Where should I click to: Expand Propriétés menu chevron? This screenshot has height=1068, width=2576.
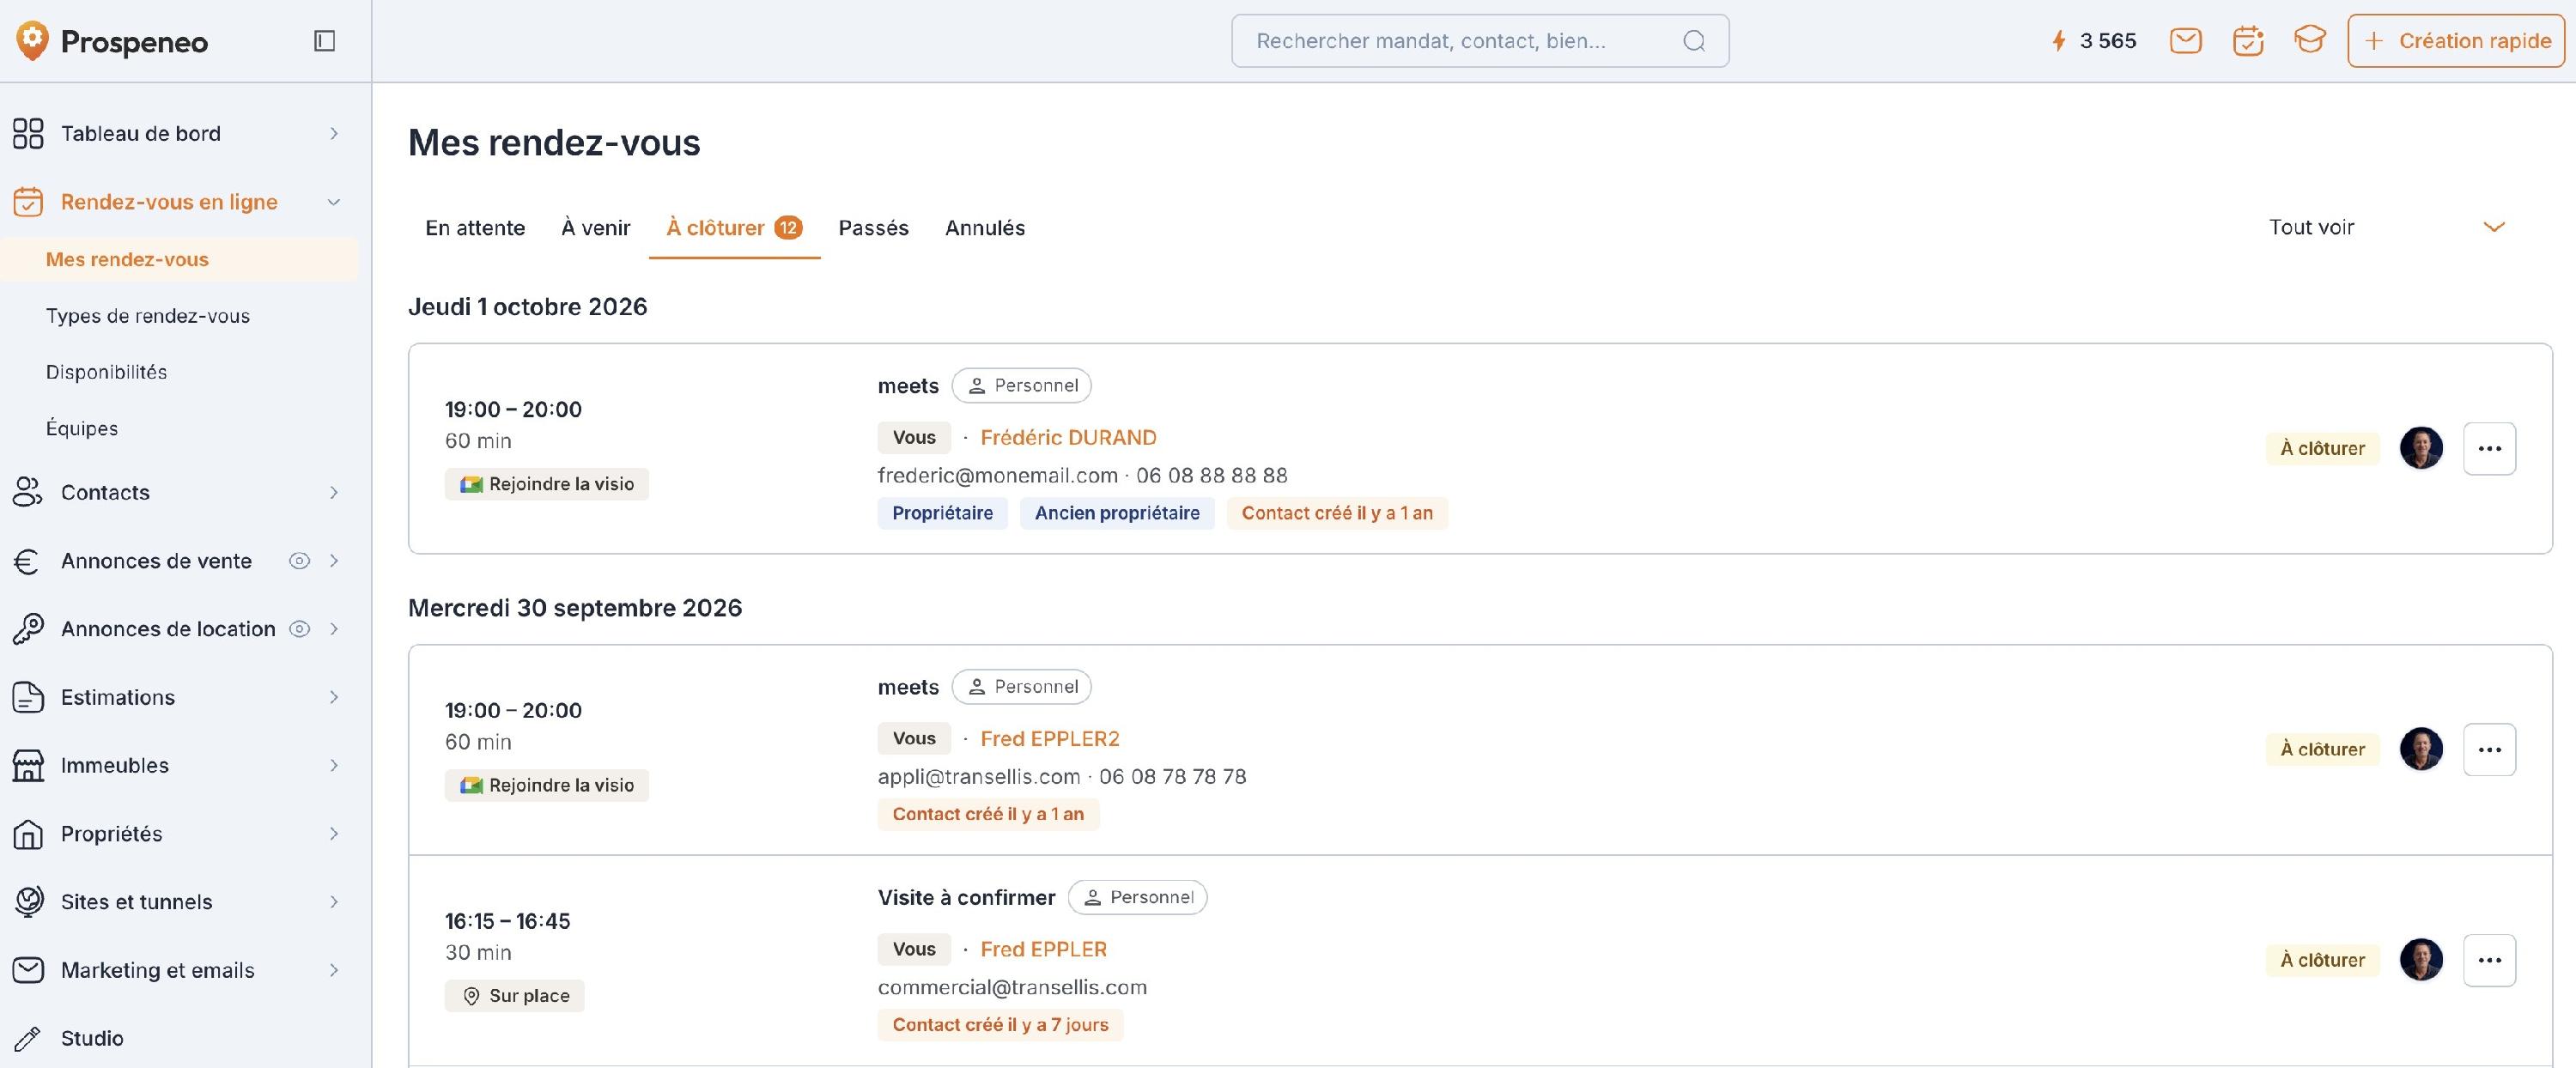334,834
